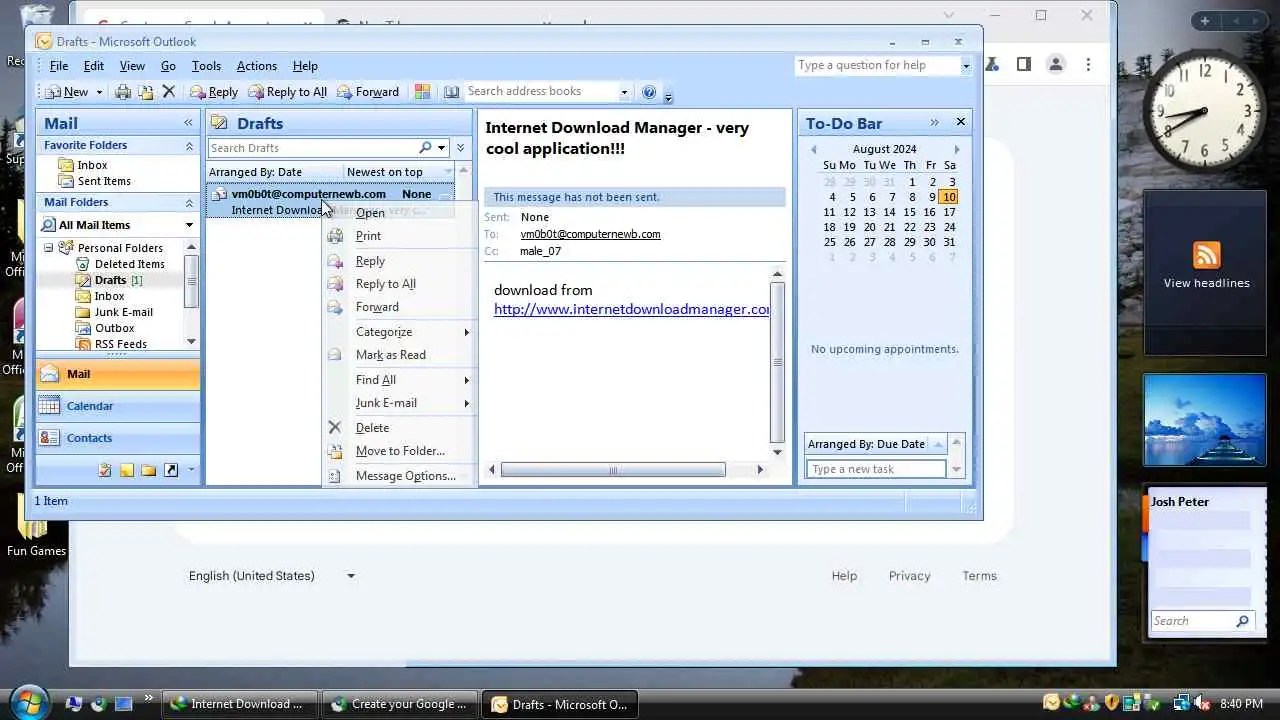1280x720 pixels.
Task: Expand the query builder chevron beside Search Drafts
Action: point(460,148)
